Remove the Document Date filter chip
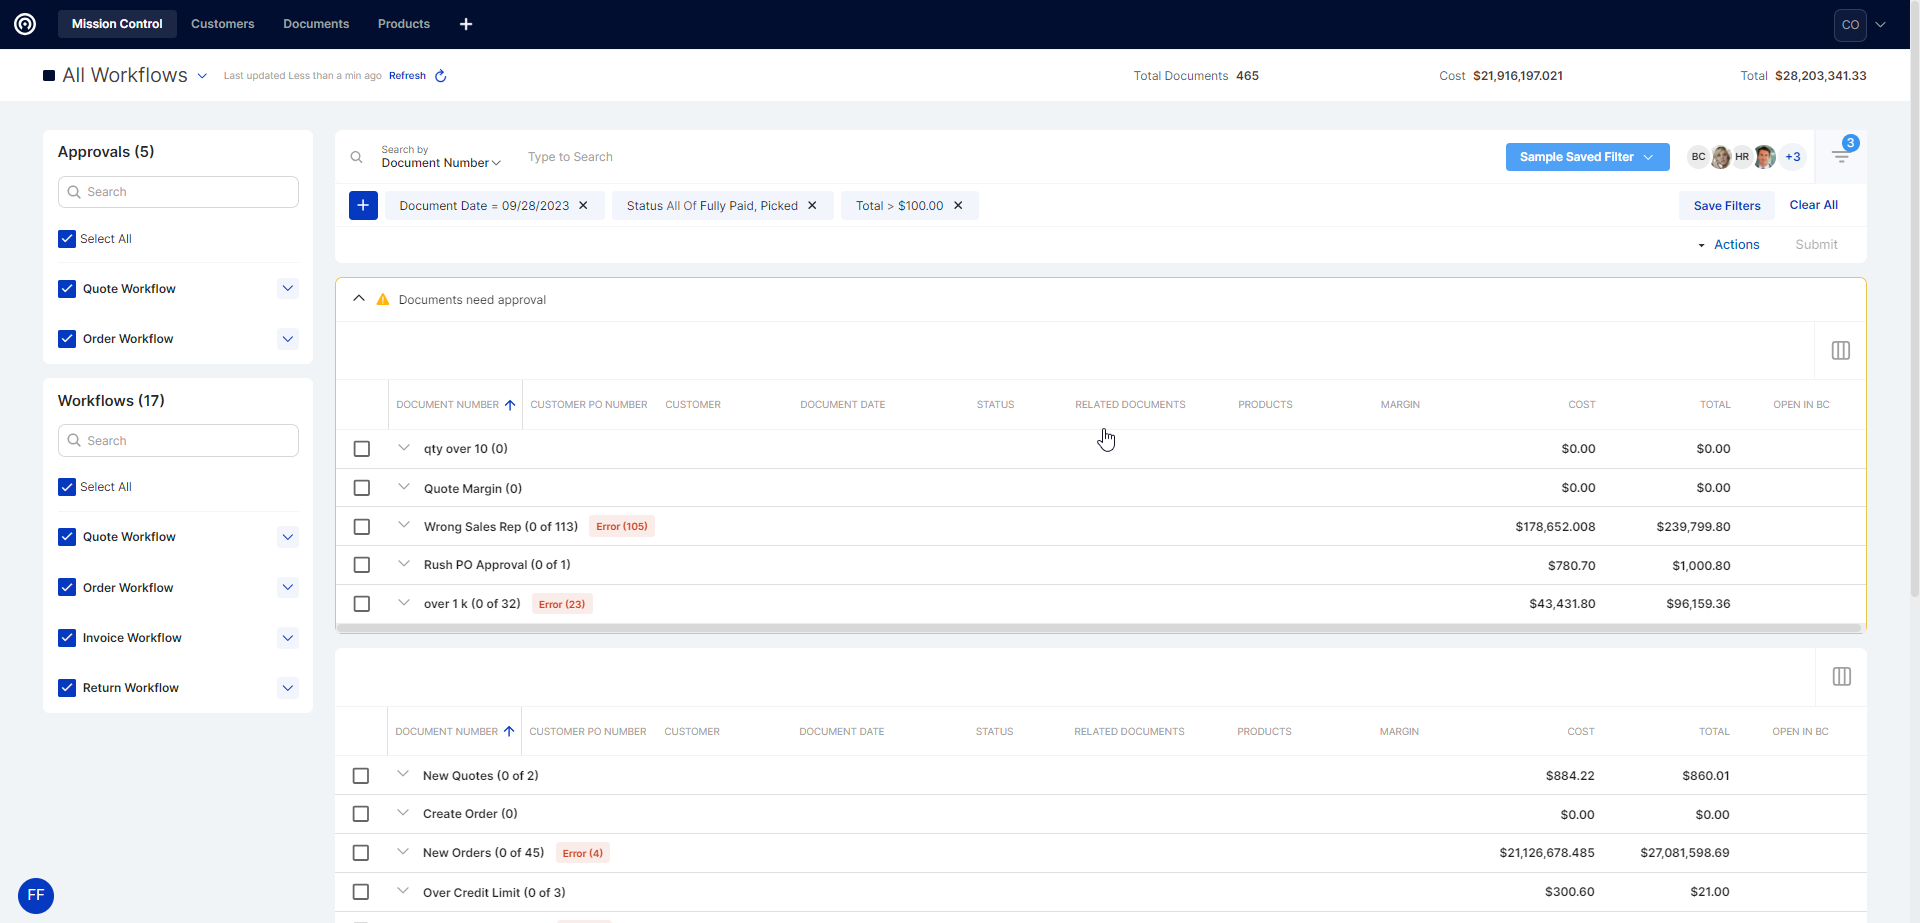 click(584, 206)
